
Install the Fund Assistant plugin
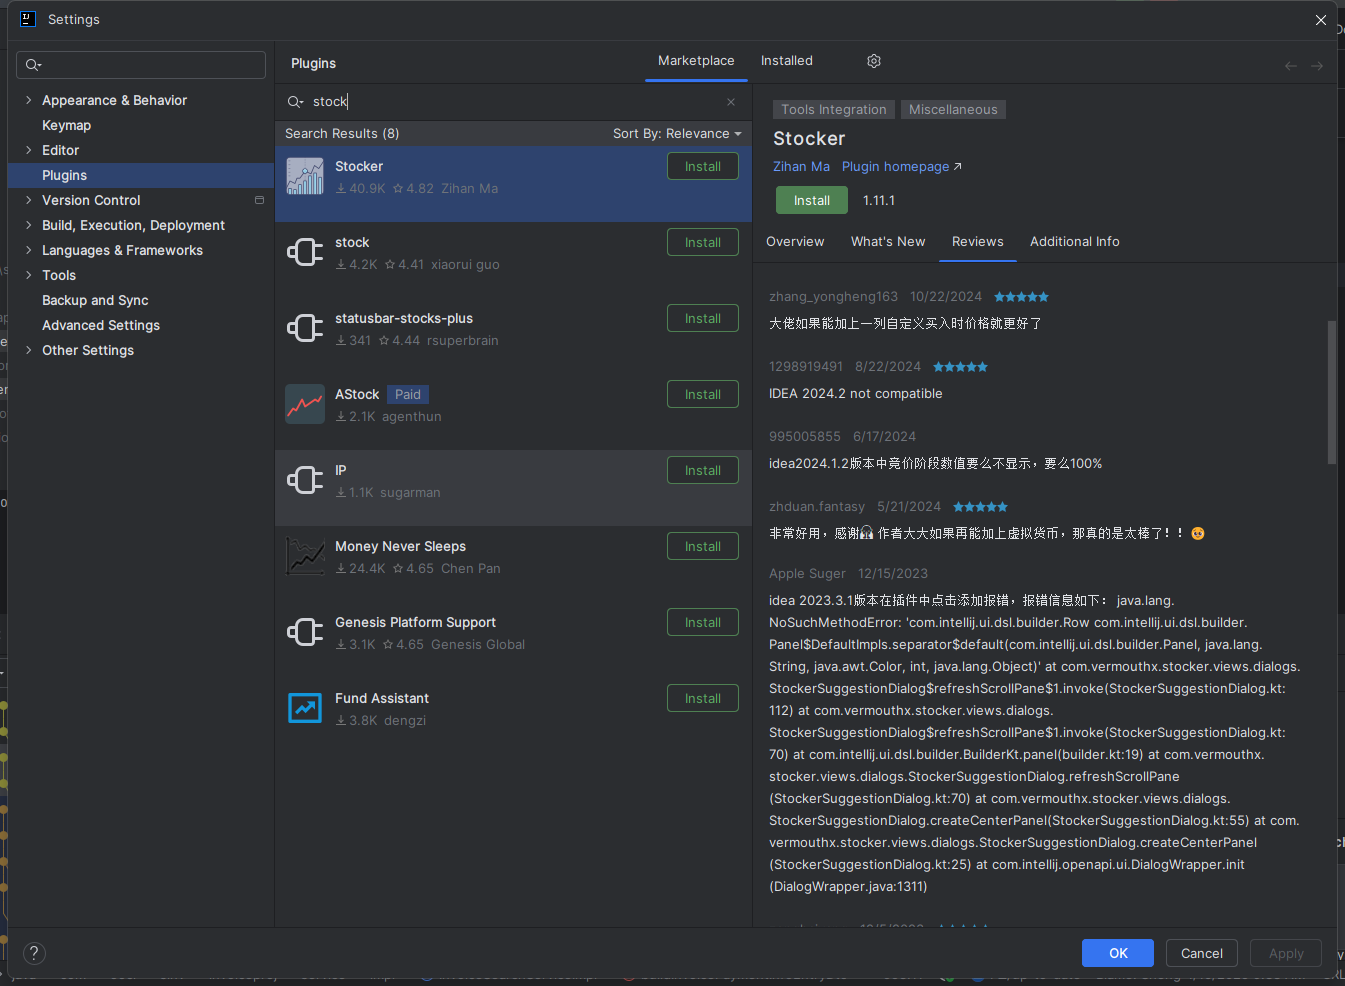pyautogui.click(x=703, y=698)
